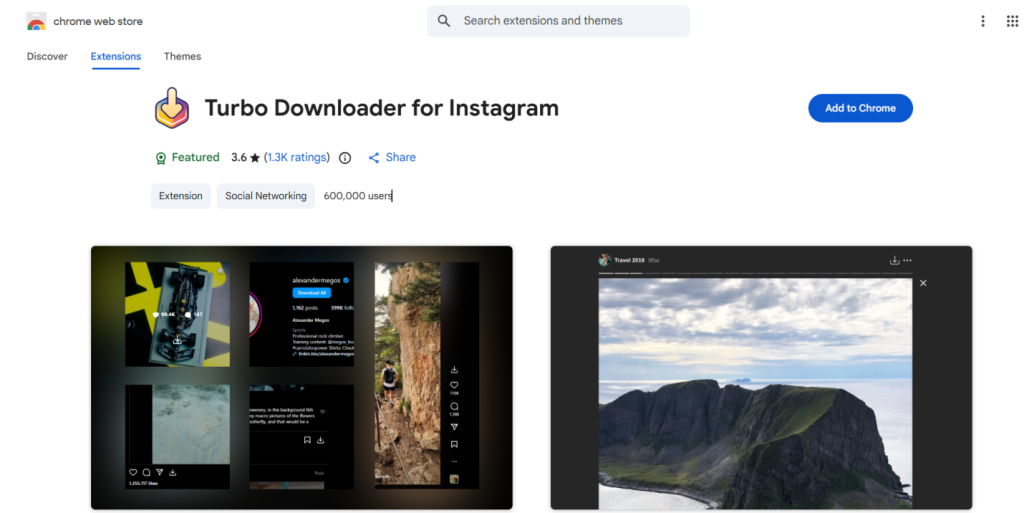This screenshot has height=513, width=1024.
Task: Click the Turbo Downloader extension icon
Action: coord(172,108)
